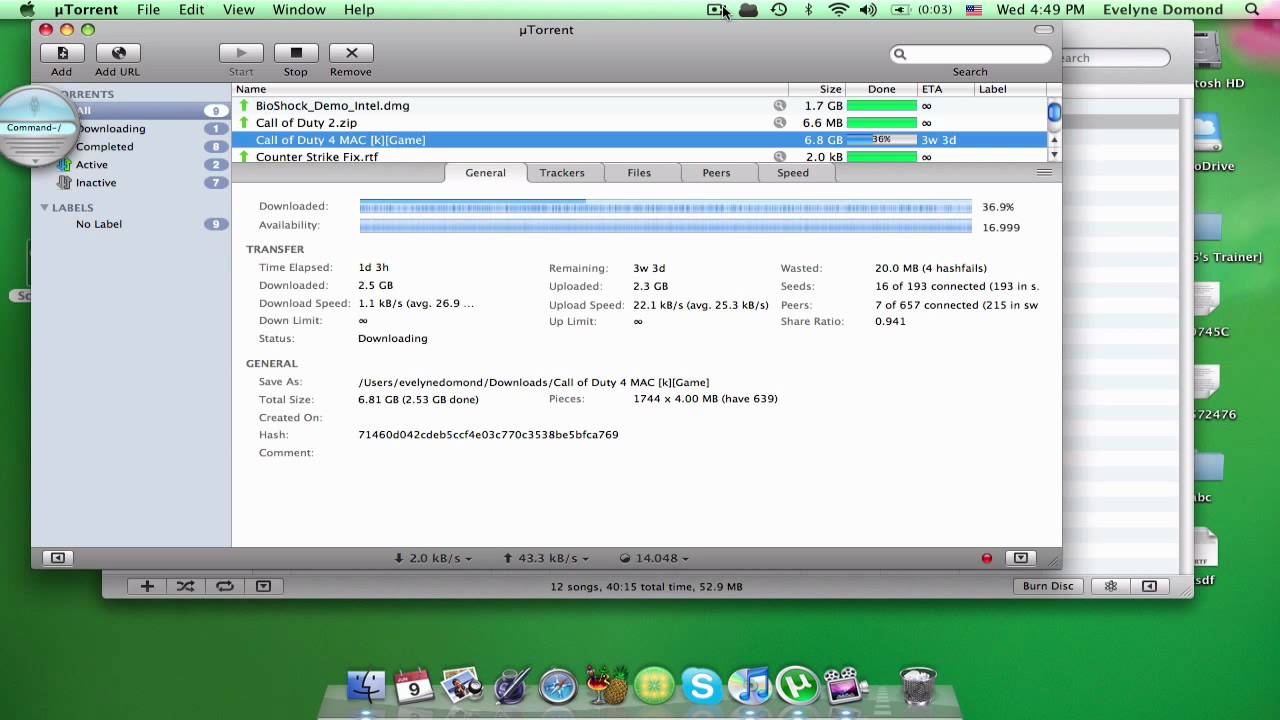The width and height of the screenshot is (1280, 720).
Task: Open the upload speed limit dropdown
Action: point(546,558)
